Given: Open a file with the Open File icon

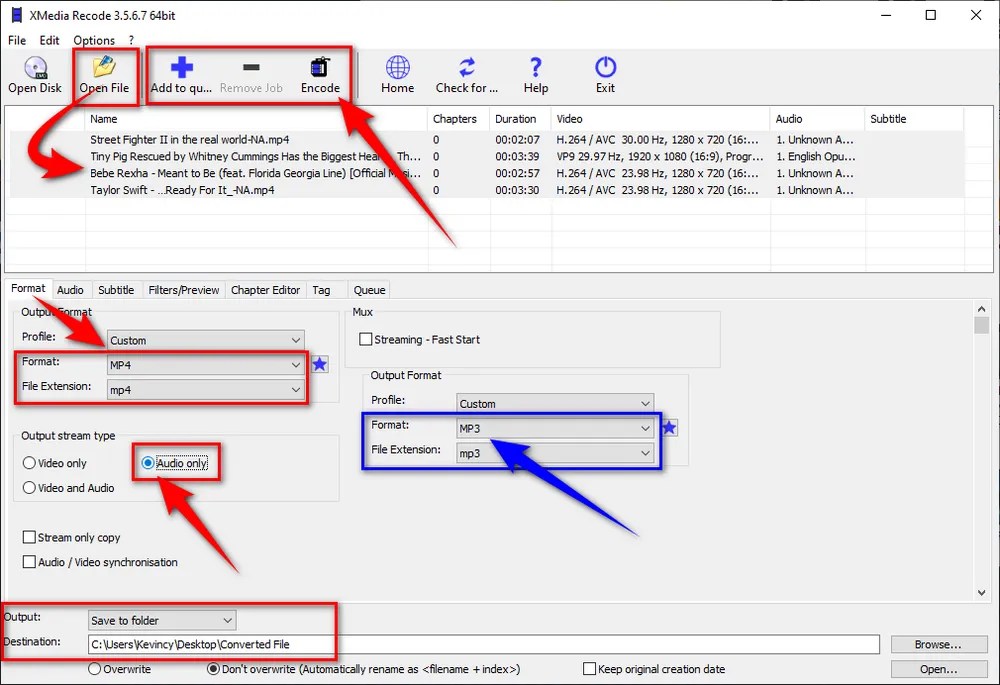Looking at the screenshot, I should 104,72.
